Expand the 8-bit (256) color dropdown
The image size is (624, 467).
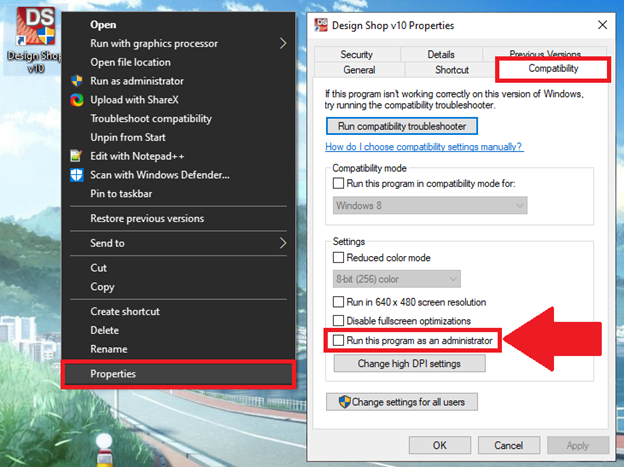396,279
